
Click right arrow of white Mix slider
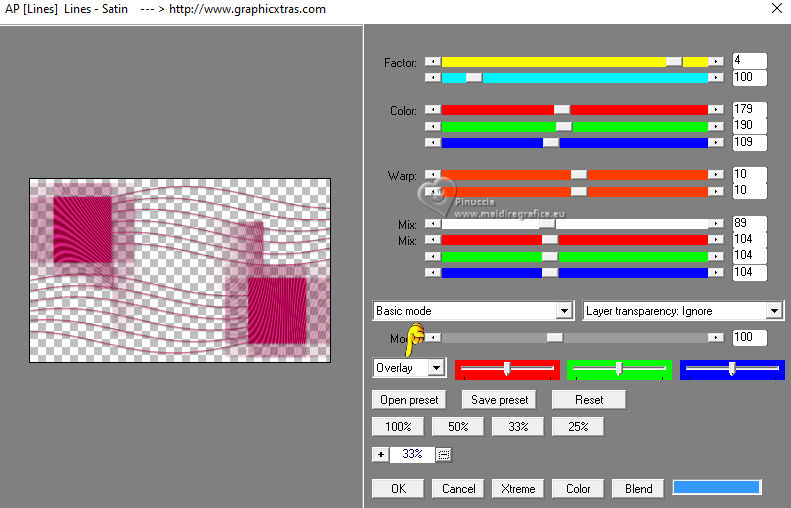[x=716, y=223]
